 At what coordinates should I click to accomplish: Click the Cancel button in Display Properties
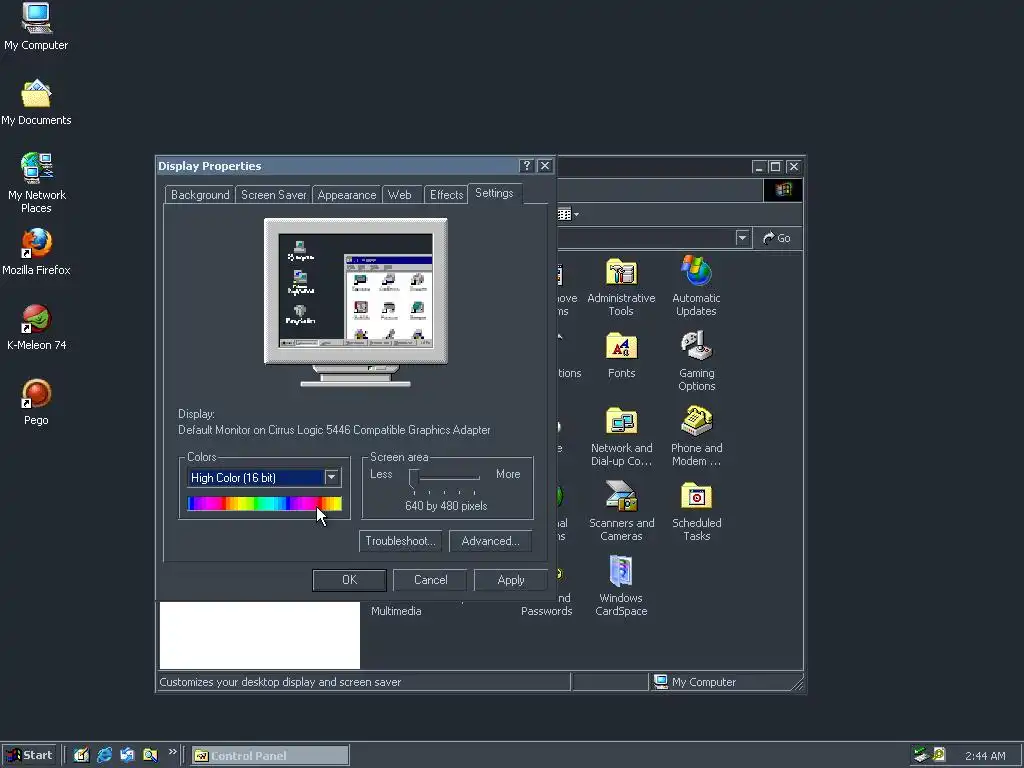(x=430, y=580)
